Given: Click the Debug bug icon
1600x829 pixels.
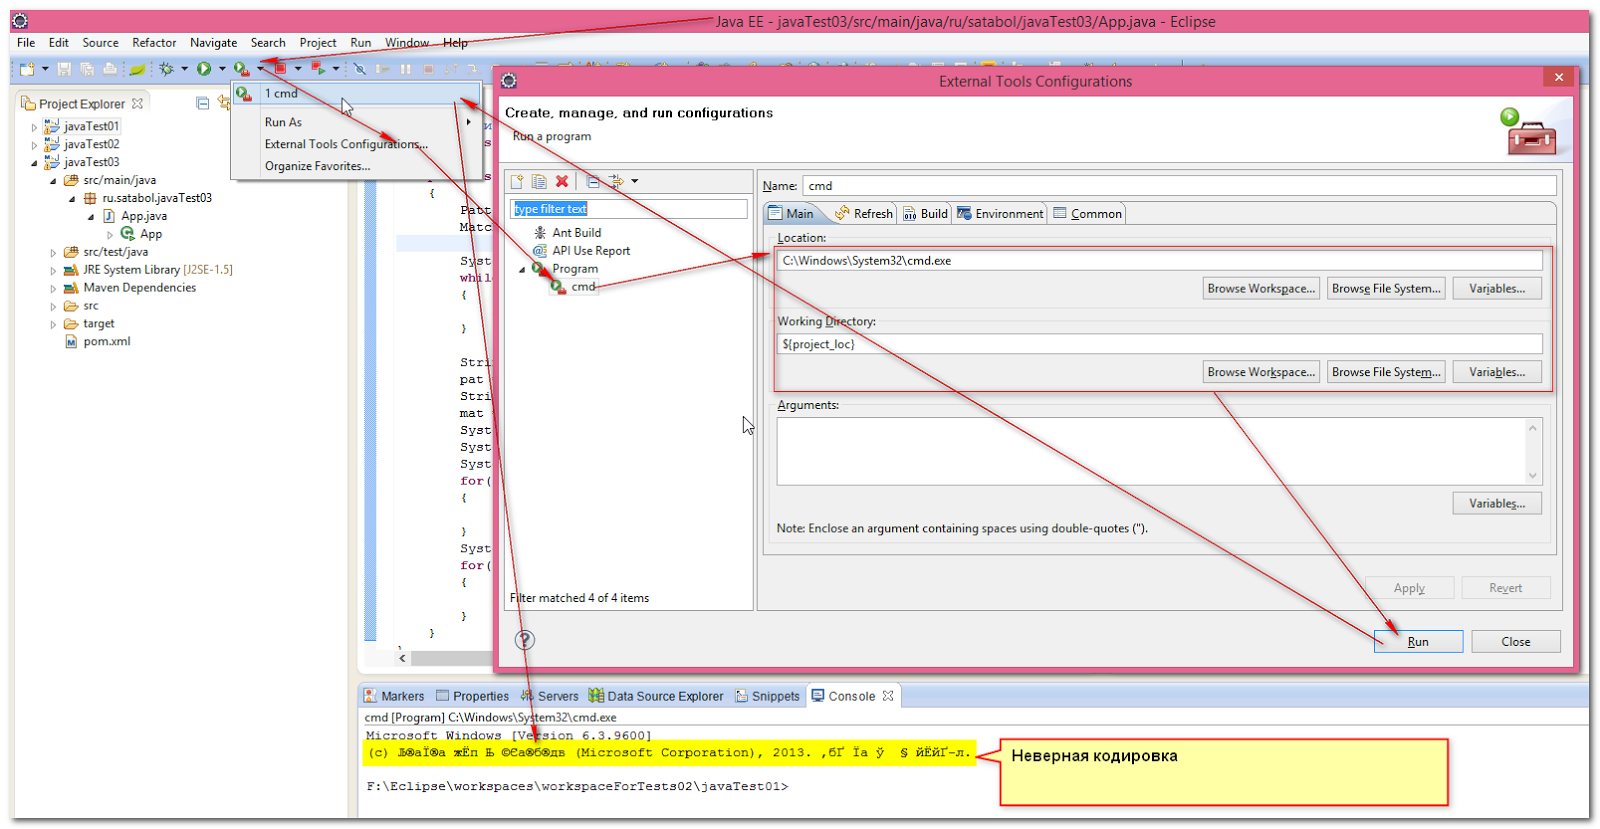Looking at the screenshot, I should point(166,69).
